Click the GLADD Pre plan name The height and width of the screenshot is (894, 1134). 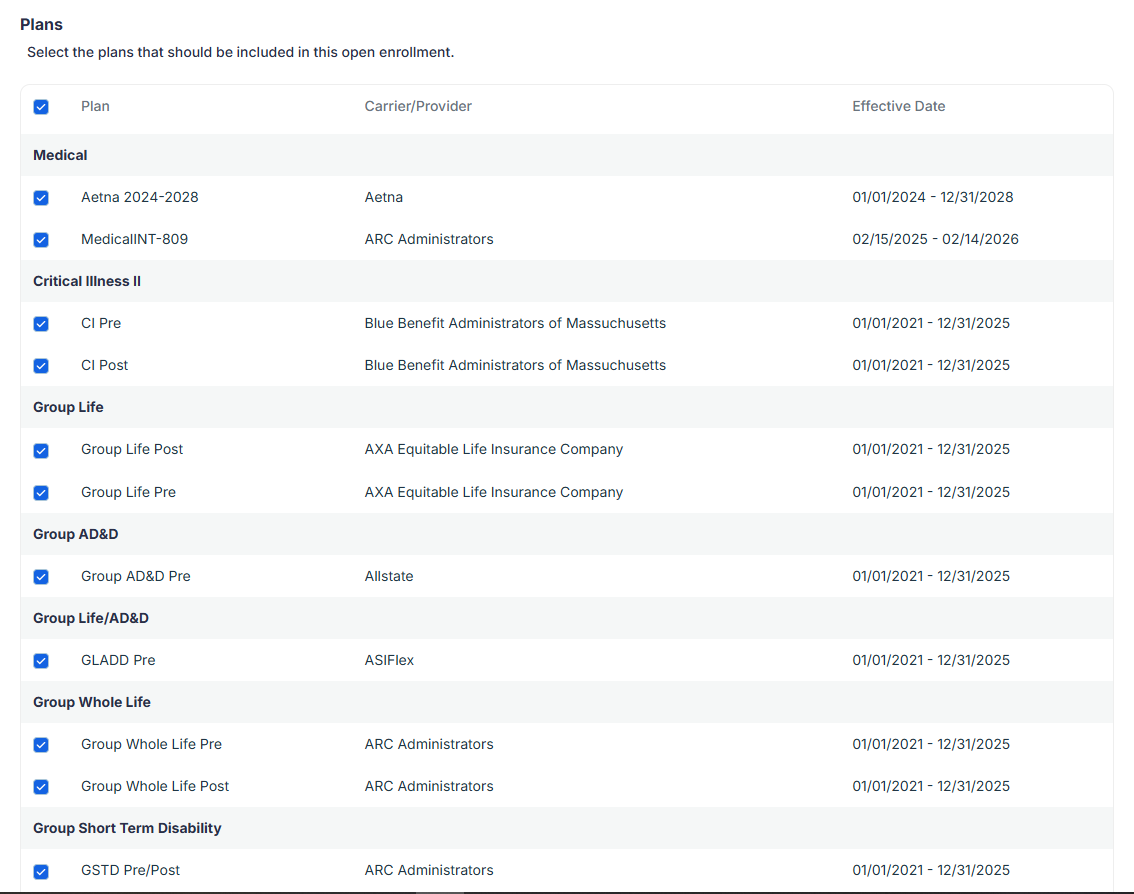[x=119, y=660]
